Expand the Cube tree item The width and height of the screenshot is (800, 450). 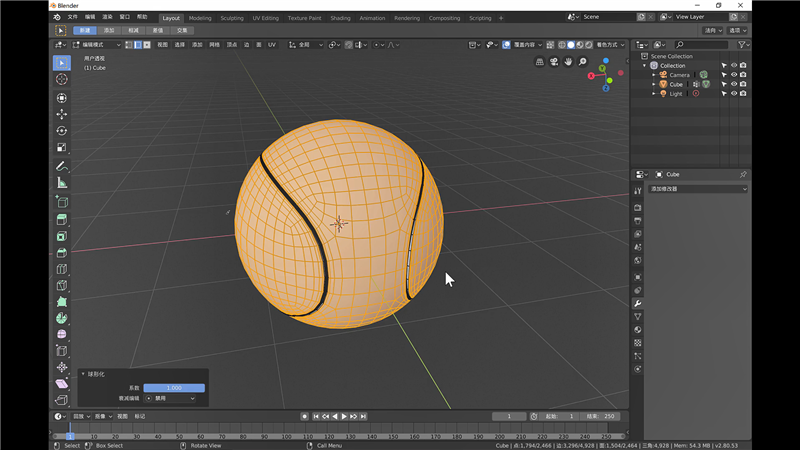pos(654,84)
